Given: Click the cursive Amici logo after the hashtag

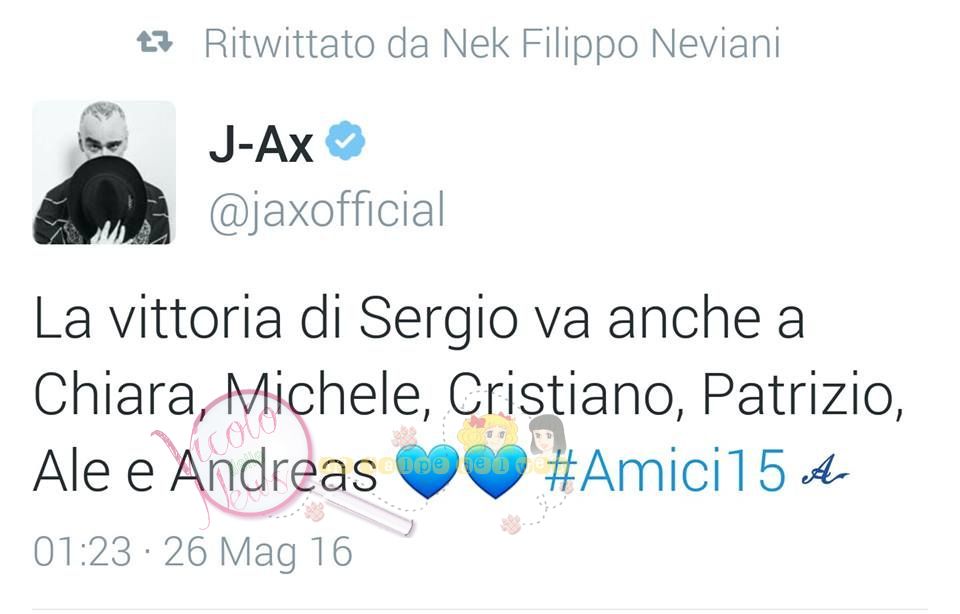Looking at the screenshot, I should [824, 471].
